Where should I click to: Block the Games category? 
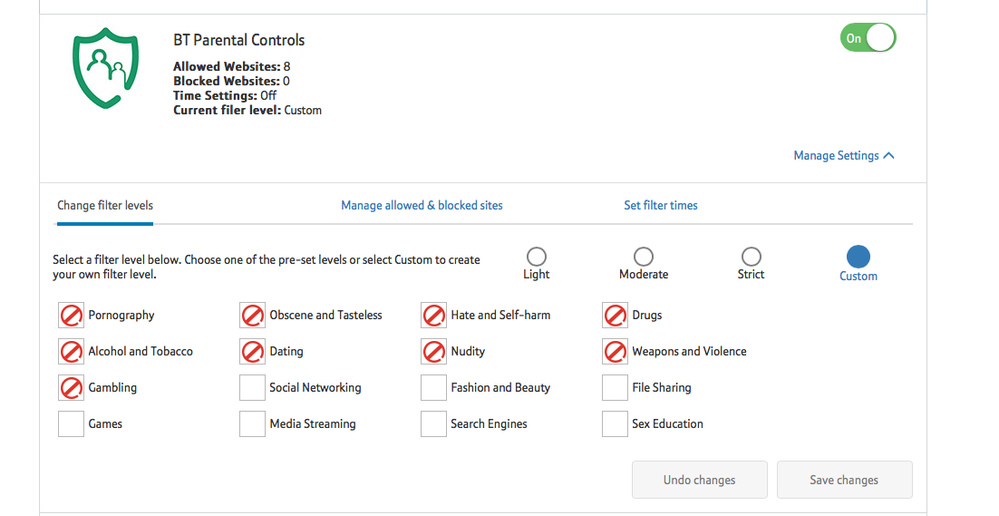pos(71,424)
